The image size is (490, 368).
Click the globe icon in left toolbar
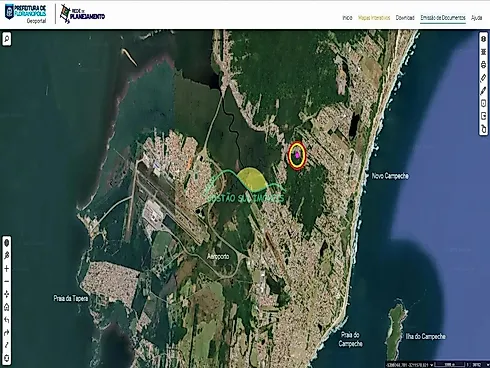pos(7,243)
